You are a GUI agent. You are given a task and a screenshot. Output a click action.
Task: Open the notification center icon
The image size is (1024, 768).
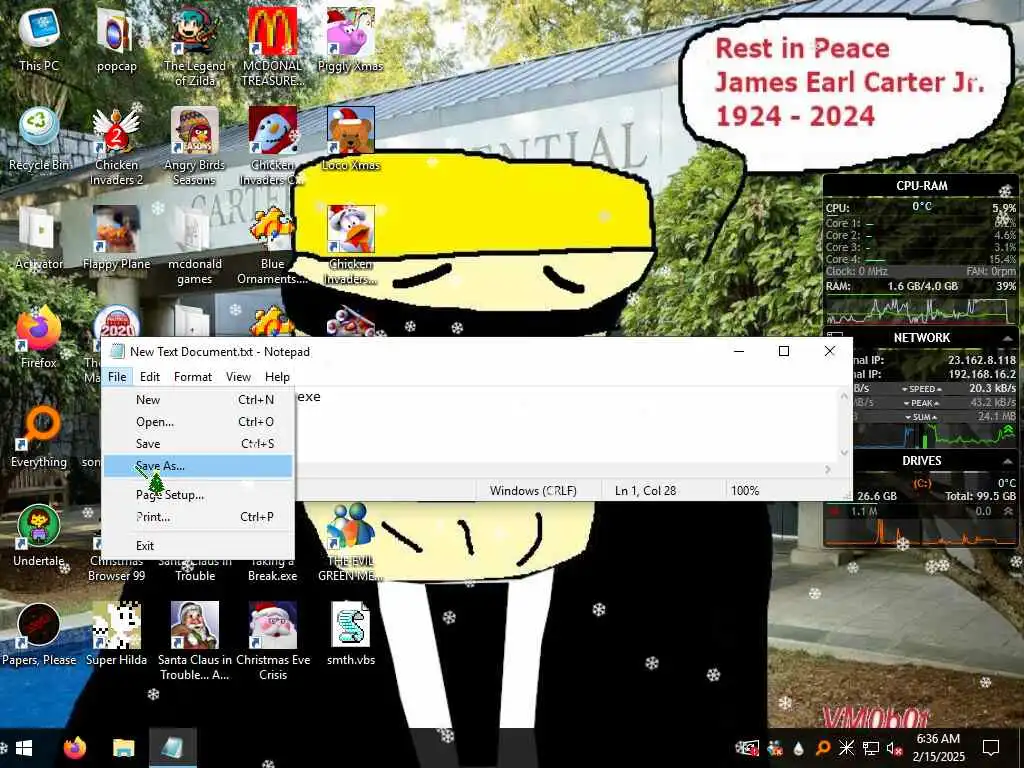click(991, 748)
